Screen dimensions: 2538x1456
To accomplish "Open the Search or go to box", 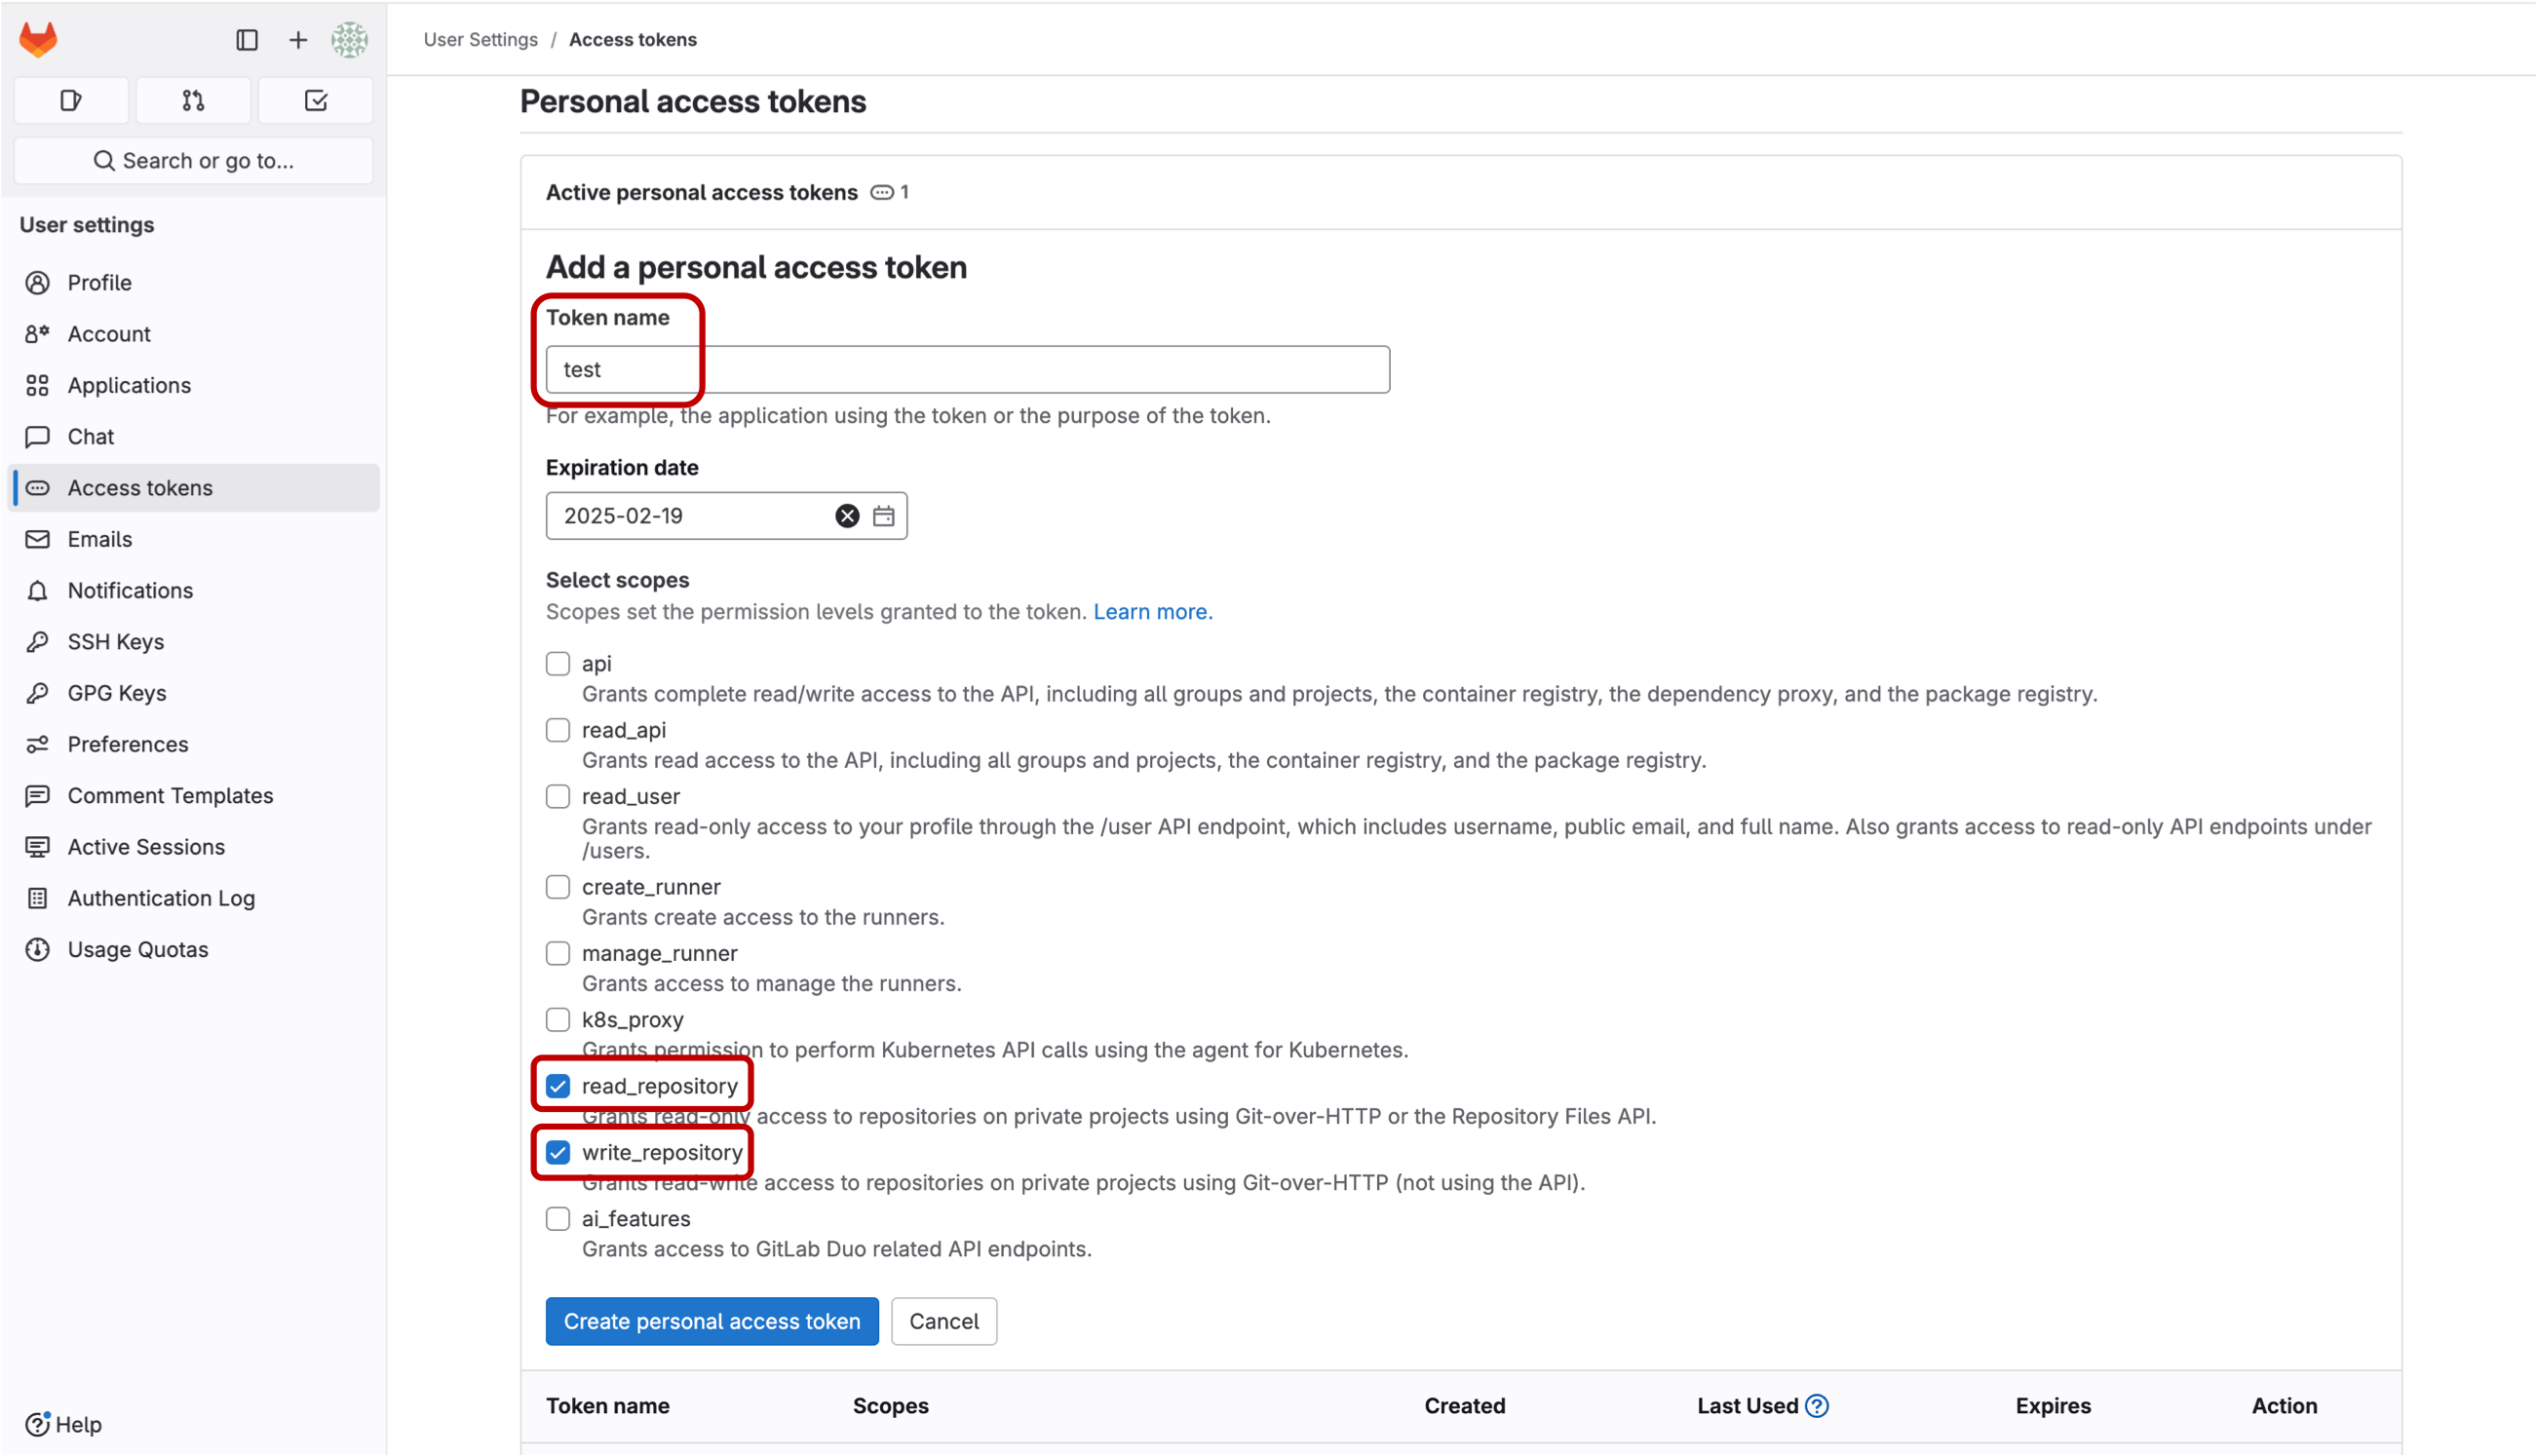I will click(194, 161).
